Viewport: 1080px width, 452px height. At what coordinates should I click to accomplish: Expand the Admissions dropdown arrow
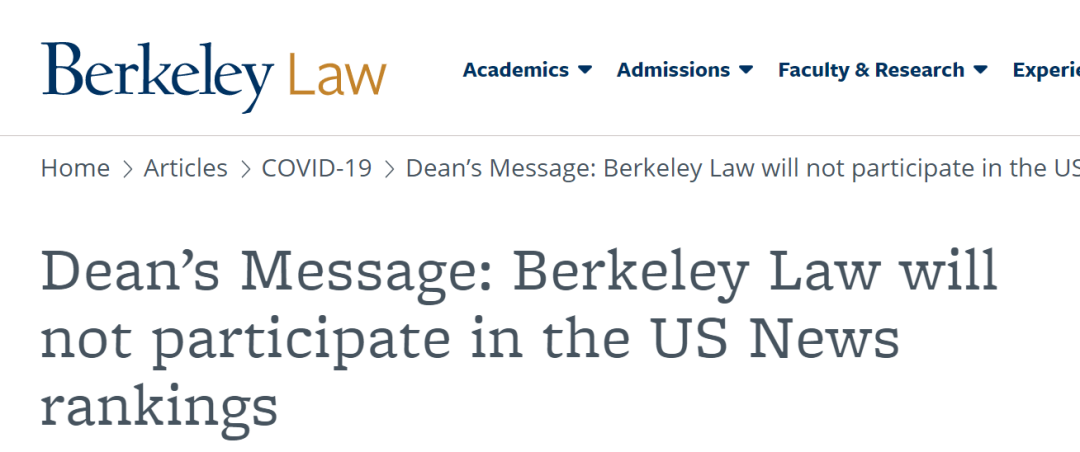746,70
